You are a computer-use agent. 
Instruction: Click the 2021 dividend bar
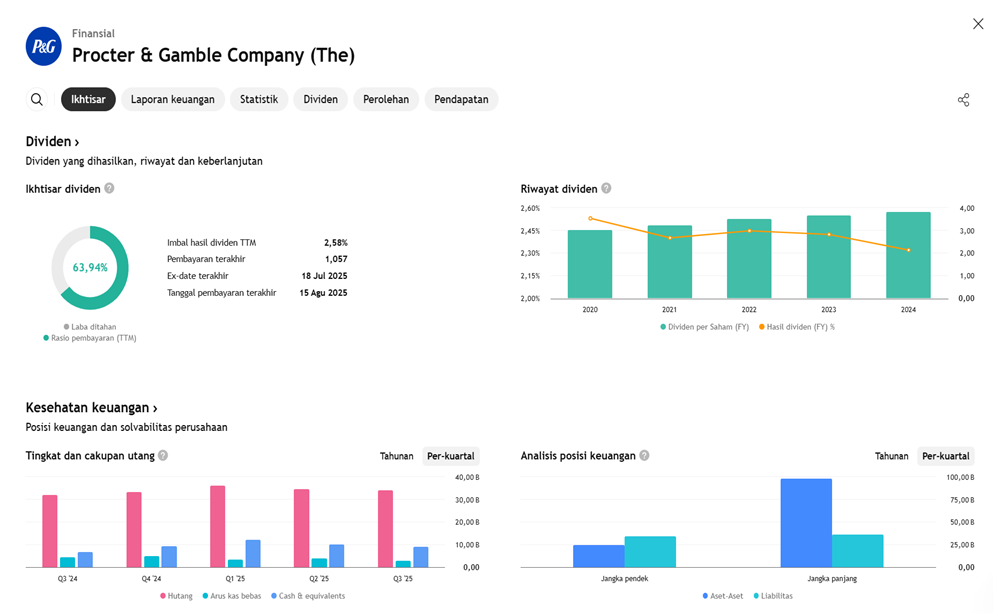[670, 262]
